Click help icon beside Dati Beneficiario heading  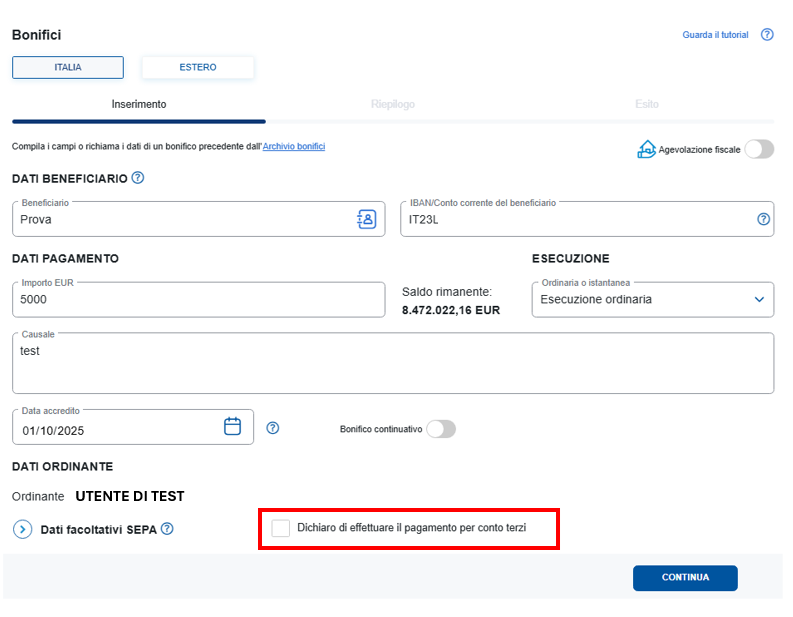[x=138, y=178]
